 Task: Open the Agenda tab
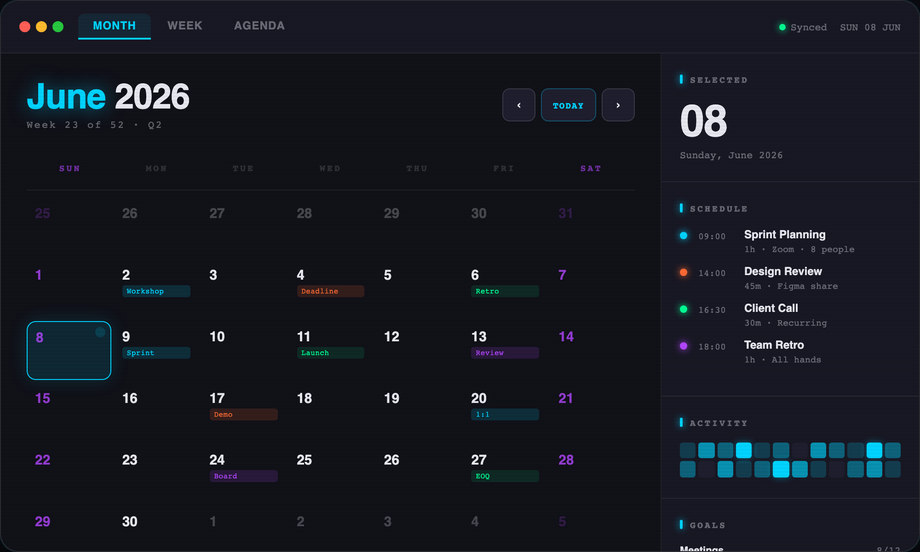pyautogui.click(x=259, y=26)
